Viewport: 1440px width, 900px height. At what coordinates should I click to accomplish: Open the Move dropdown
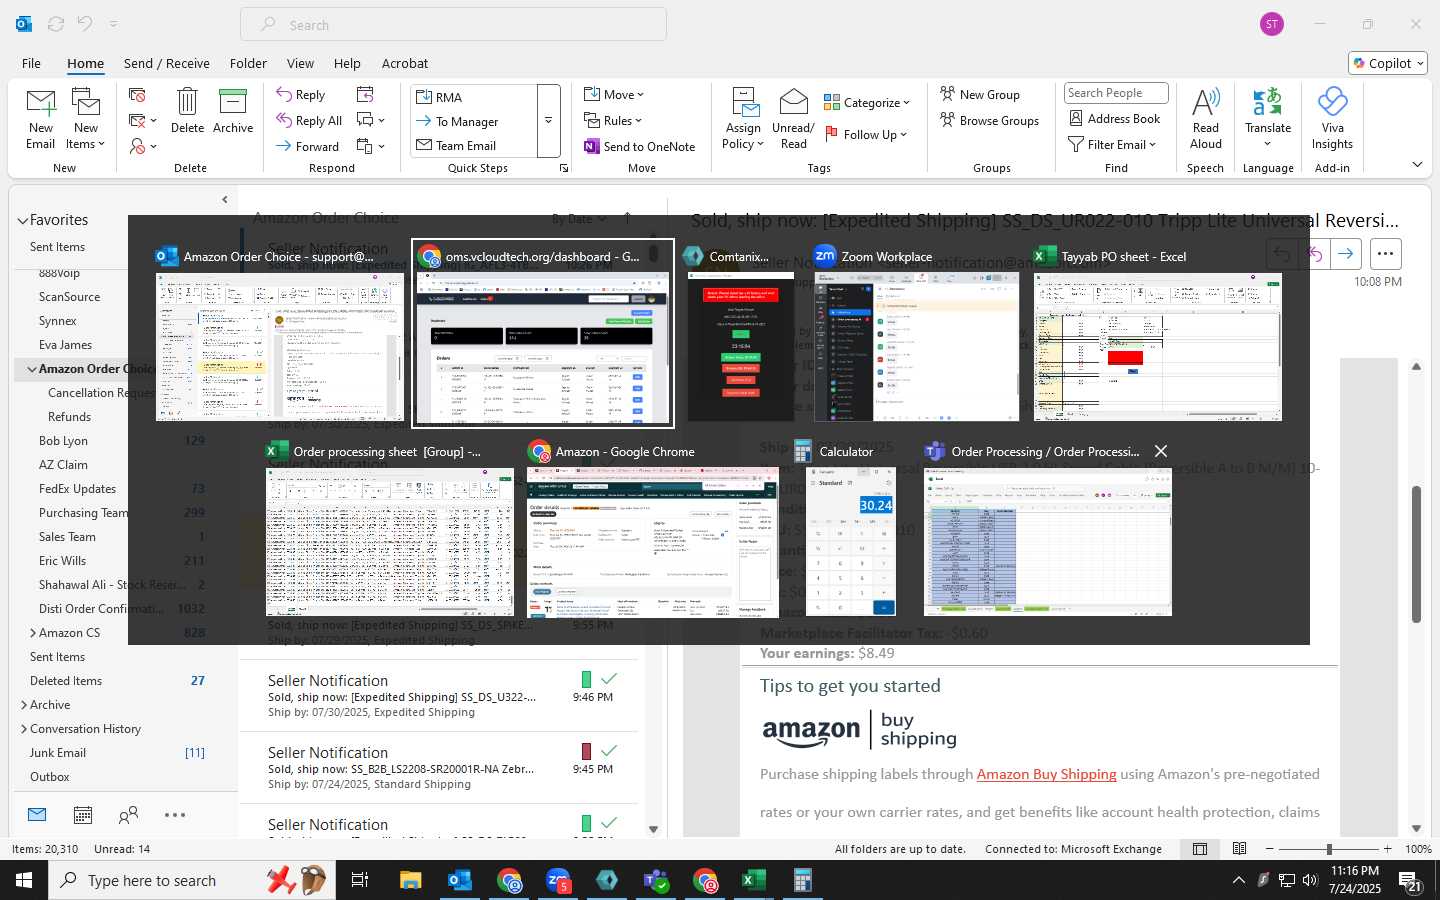coord(614,94)
